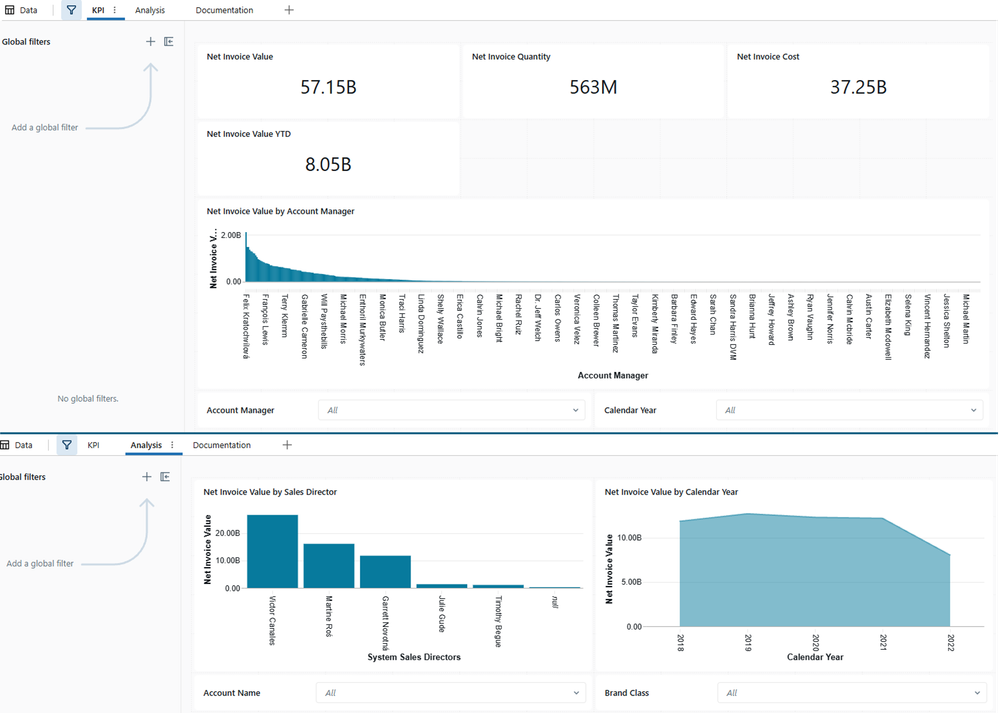
Task: Click axis label 'Sandra Harris DVM'
Action: (x=733, y=328)
